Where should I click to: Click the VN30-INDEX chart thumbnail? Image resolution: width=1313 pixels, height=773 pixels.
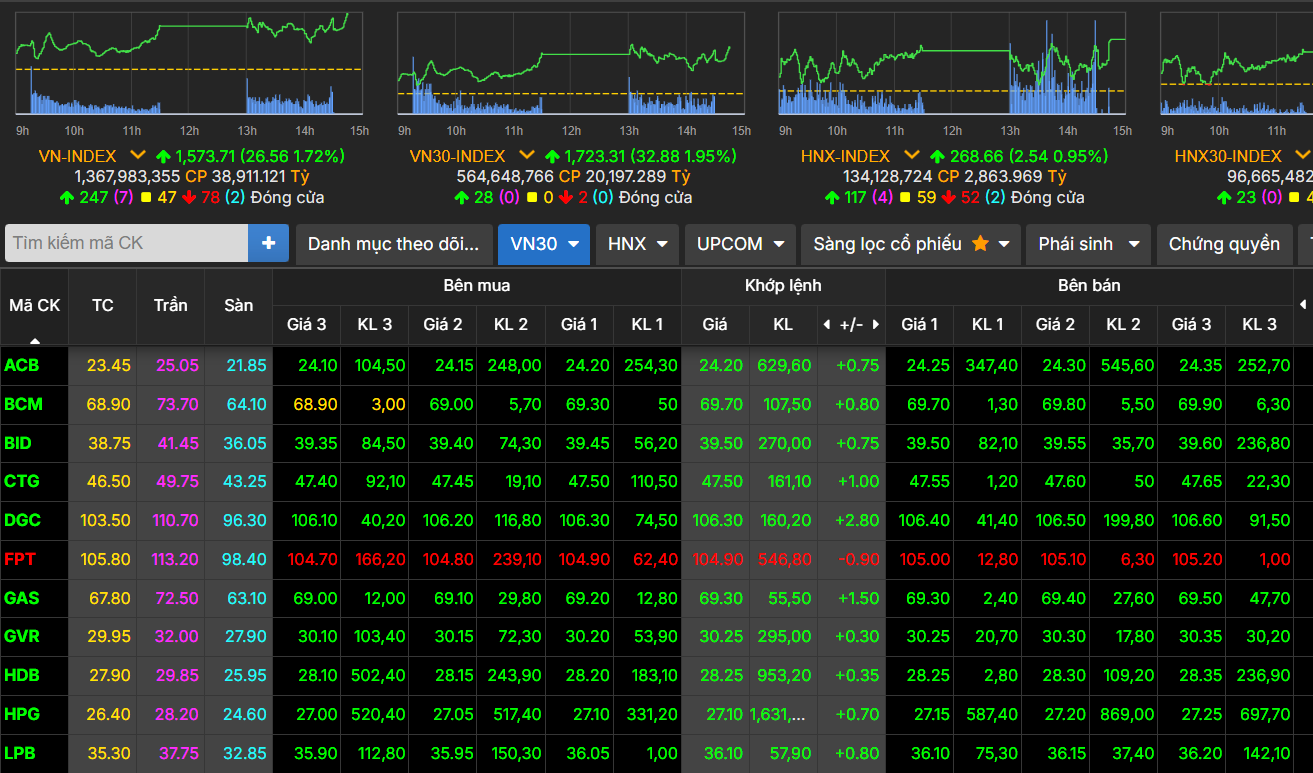(x=570, y=65)
